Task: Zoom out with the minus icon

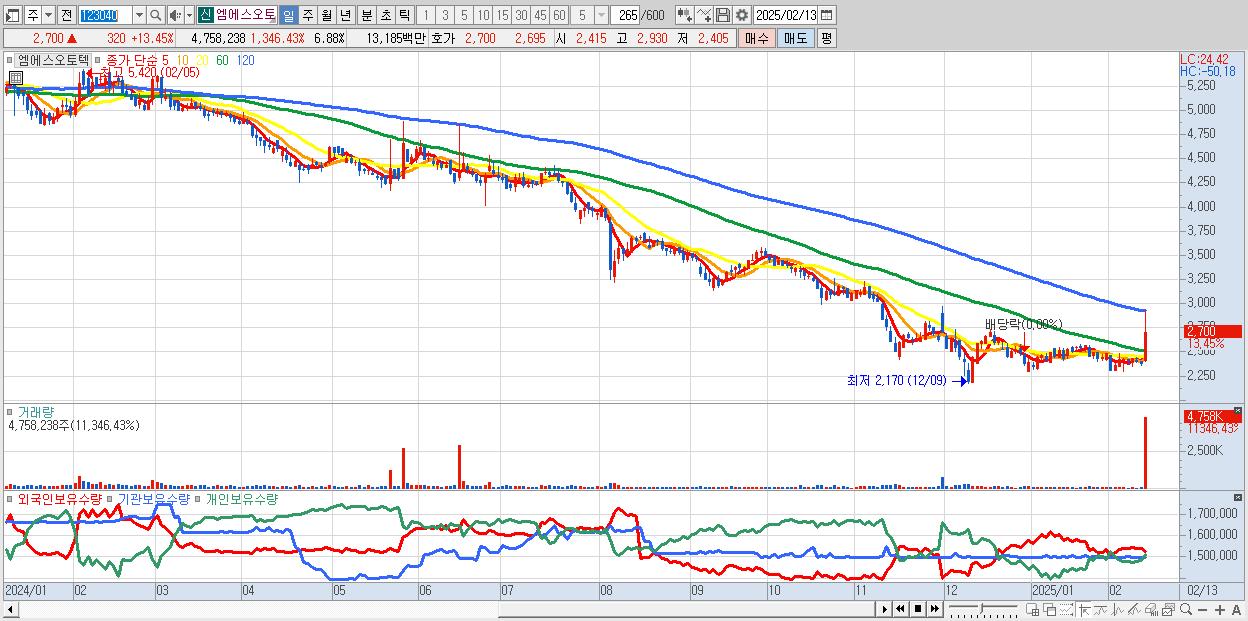Action: [1202, 610]
